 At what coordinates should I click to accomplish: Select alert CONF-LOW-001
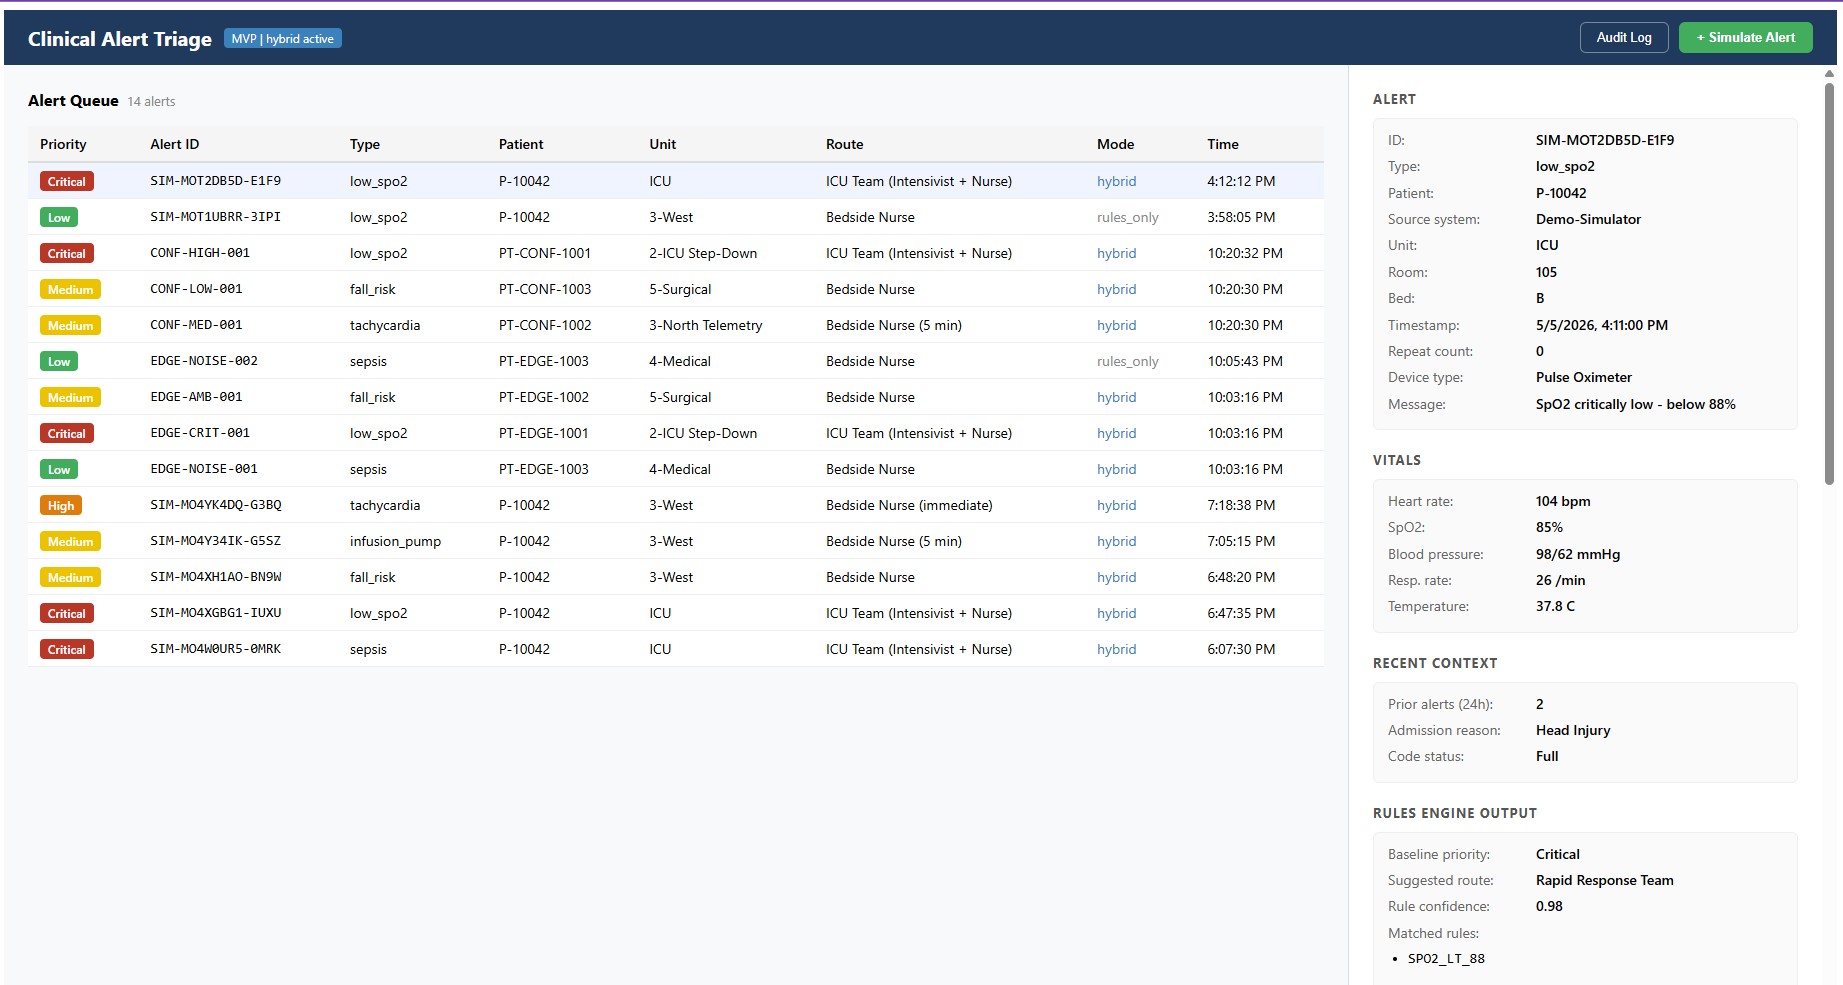click(x=675, y=289)
